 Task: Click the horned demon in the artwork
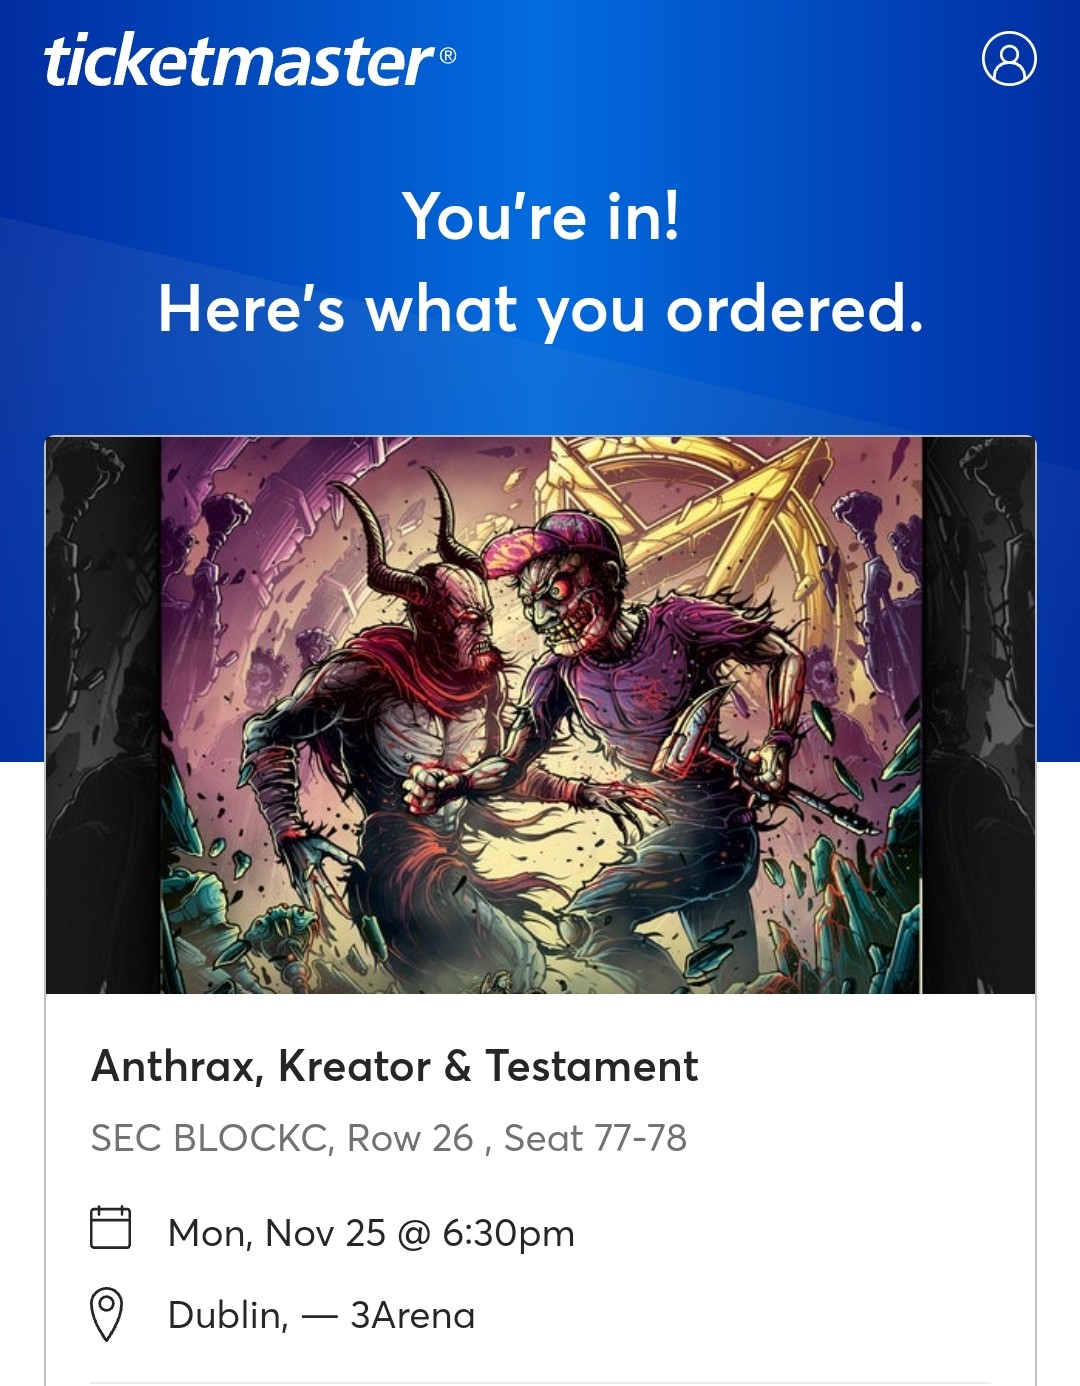point(400,720)
